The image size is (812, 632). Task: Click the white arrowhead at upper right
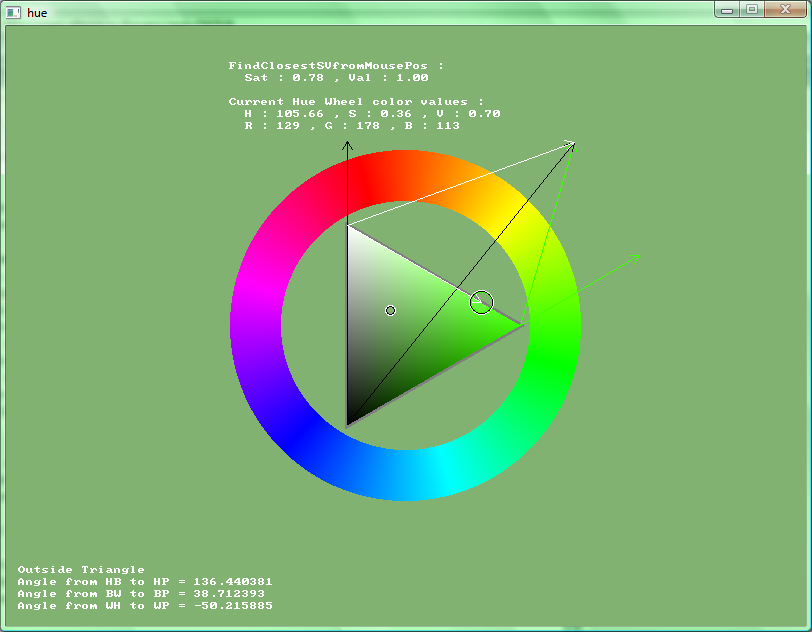coord(570,144)
